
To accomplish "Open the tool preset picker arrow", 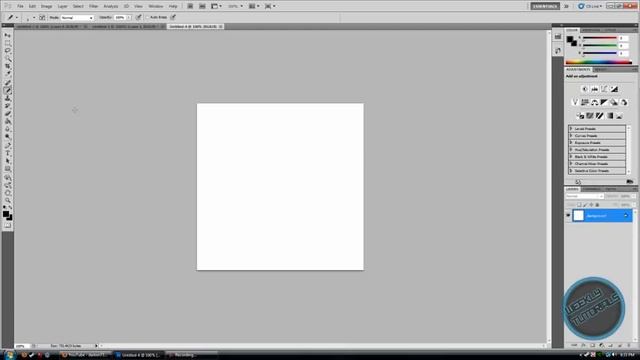I will click(x=16, y=18).
